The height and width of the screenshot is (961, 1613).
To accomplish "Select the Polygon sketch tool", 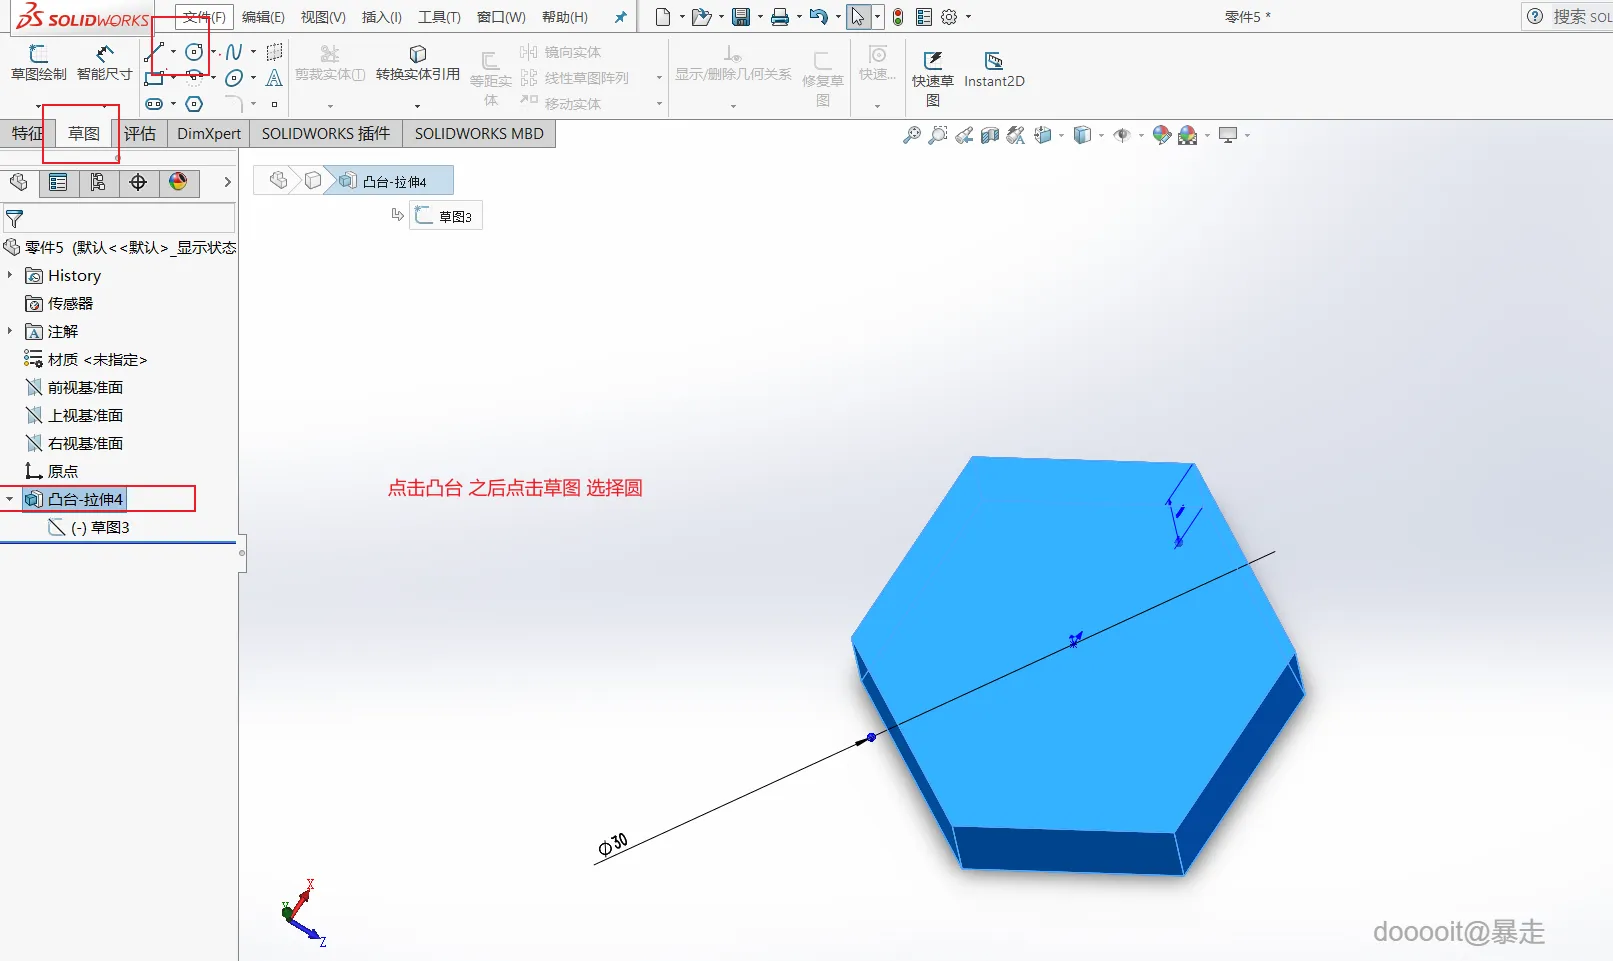I will coord(194,104).
